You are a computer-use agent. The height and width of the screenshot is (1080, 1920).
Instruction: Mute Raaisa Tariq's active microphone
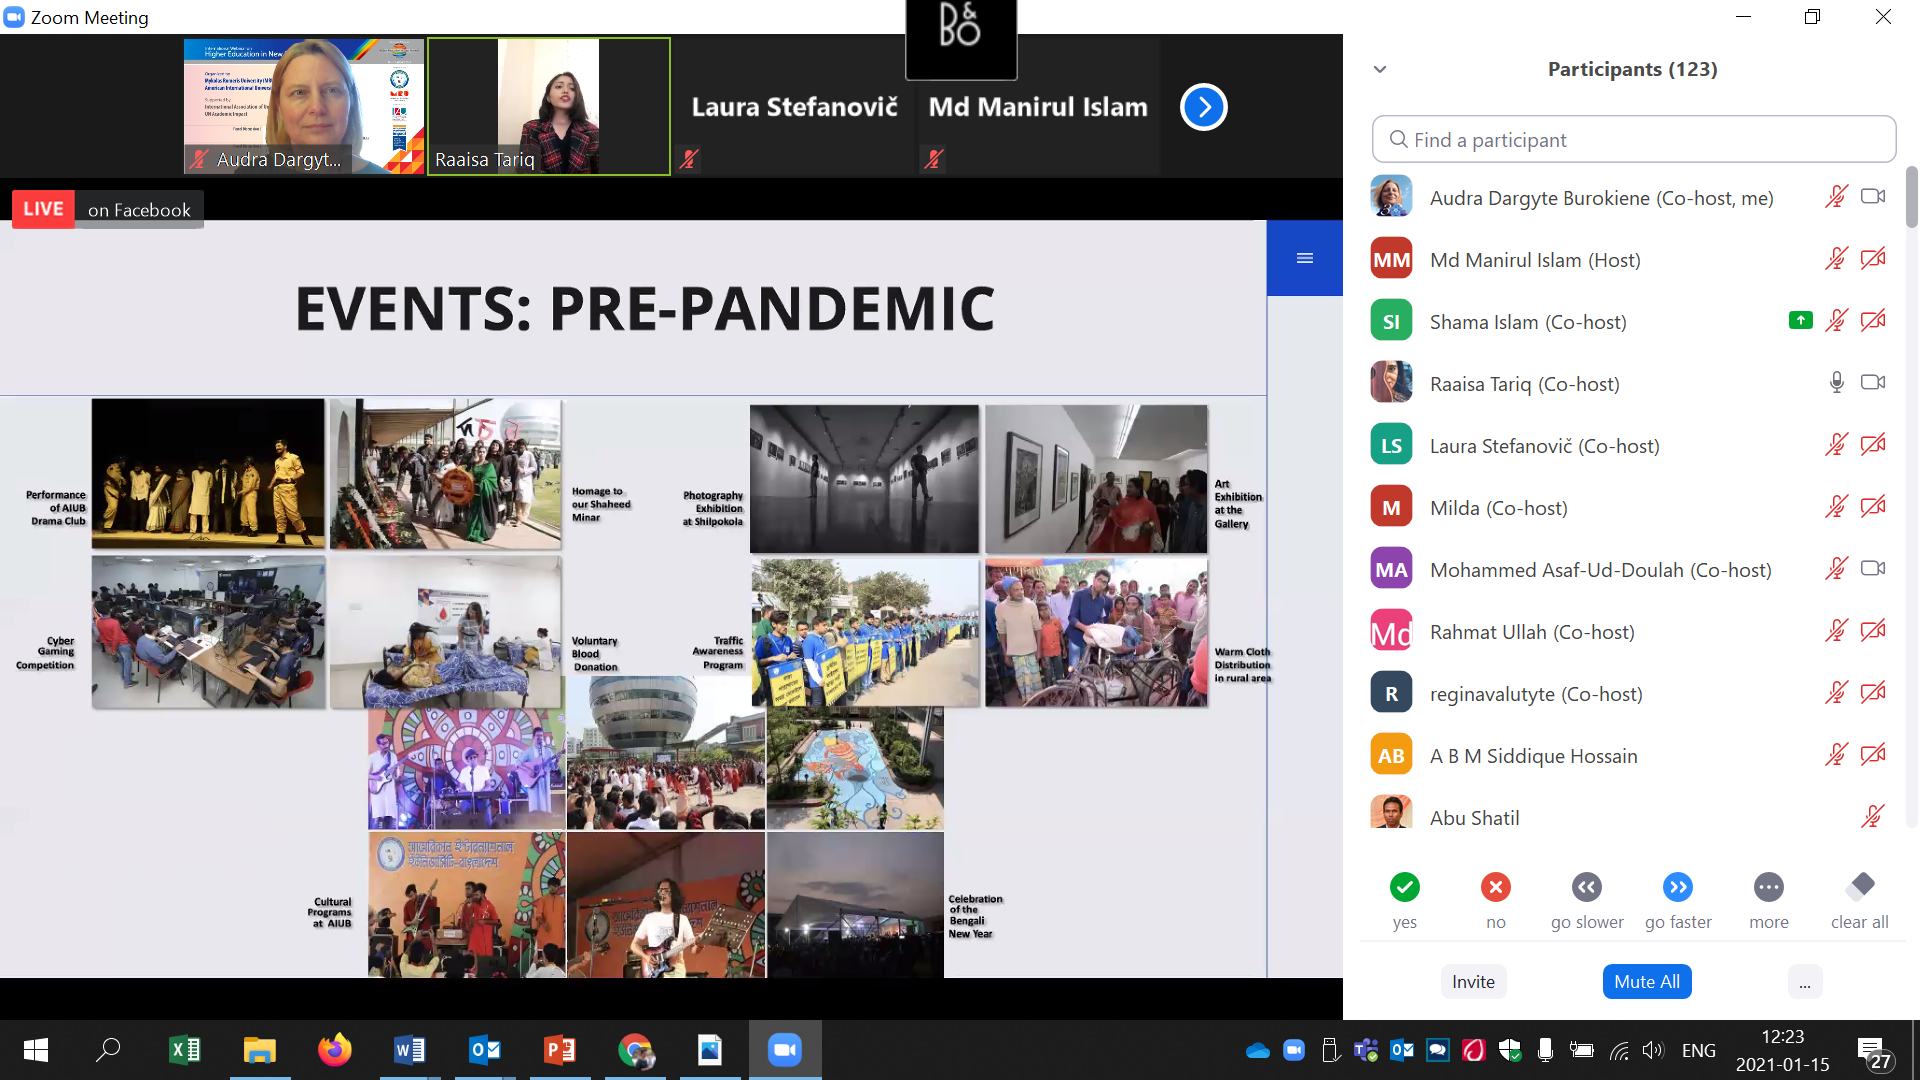[1836, 383]
